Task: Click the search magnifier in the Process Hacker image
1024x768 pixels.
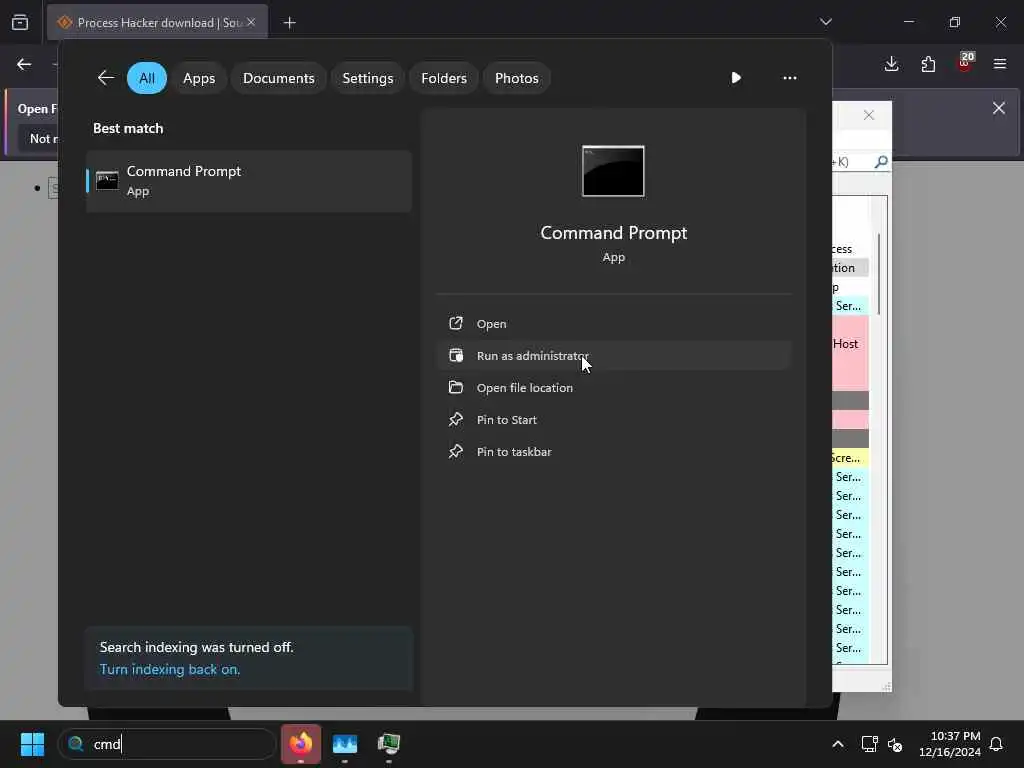Action: tap(881, 161)
